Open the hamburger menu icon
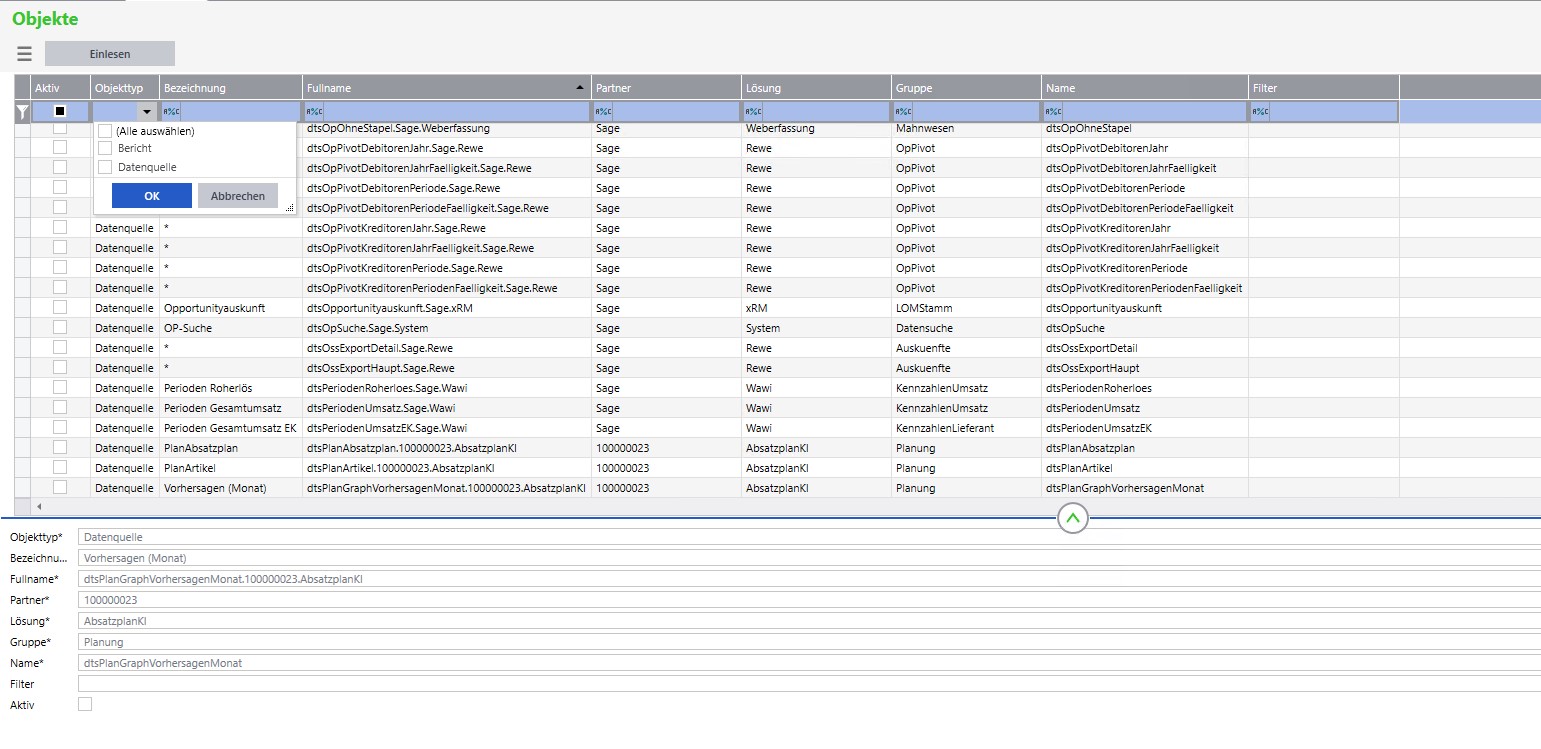The image size is (1541, 749). (x=24, y=54)
